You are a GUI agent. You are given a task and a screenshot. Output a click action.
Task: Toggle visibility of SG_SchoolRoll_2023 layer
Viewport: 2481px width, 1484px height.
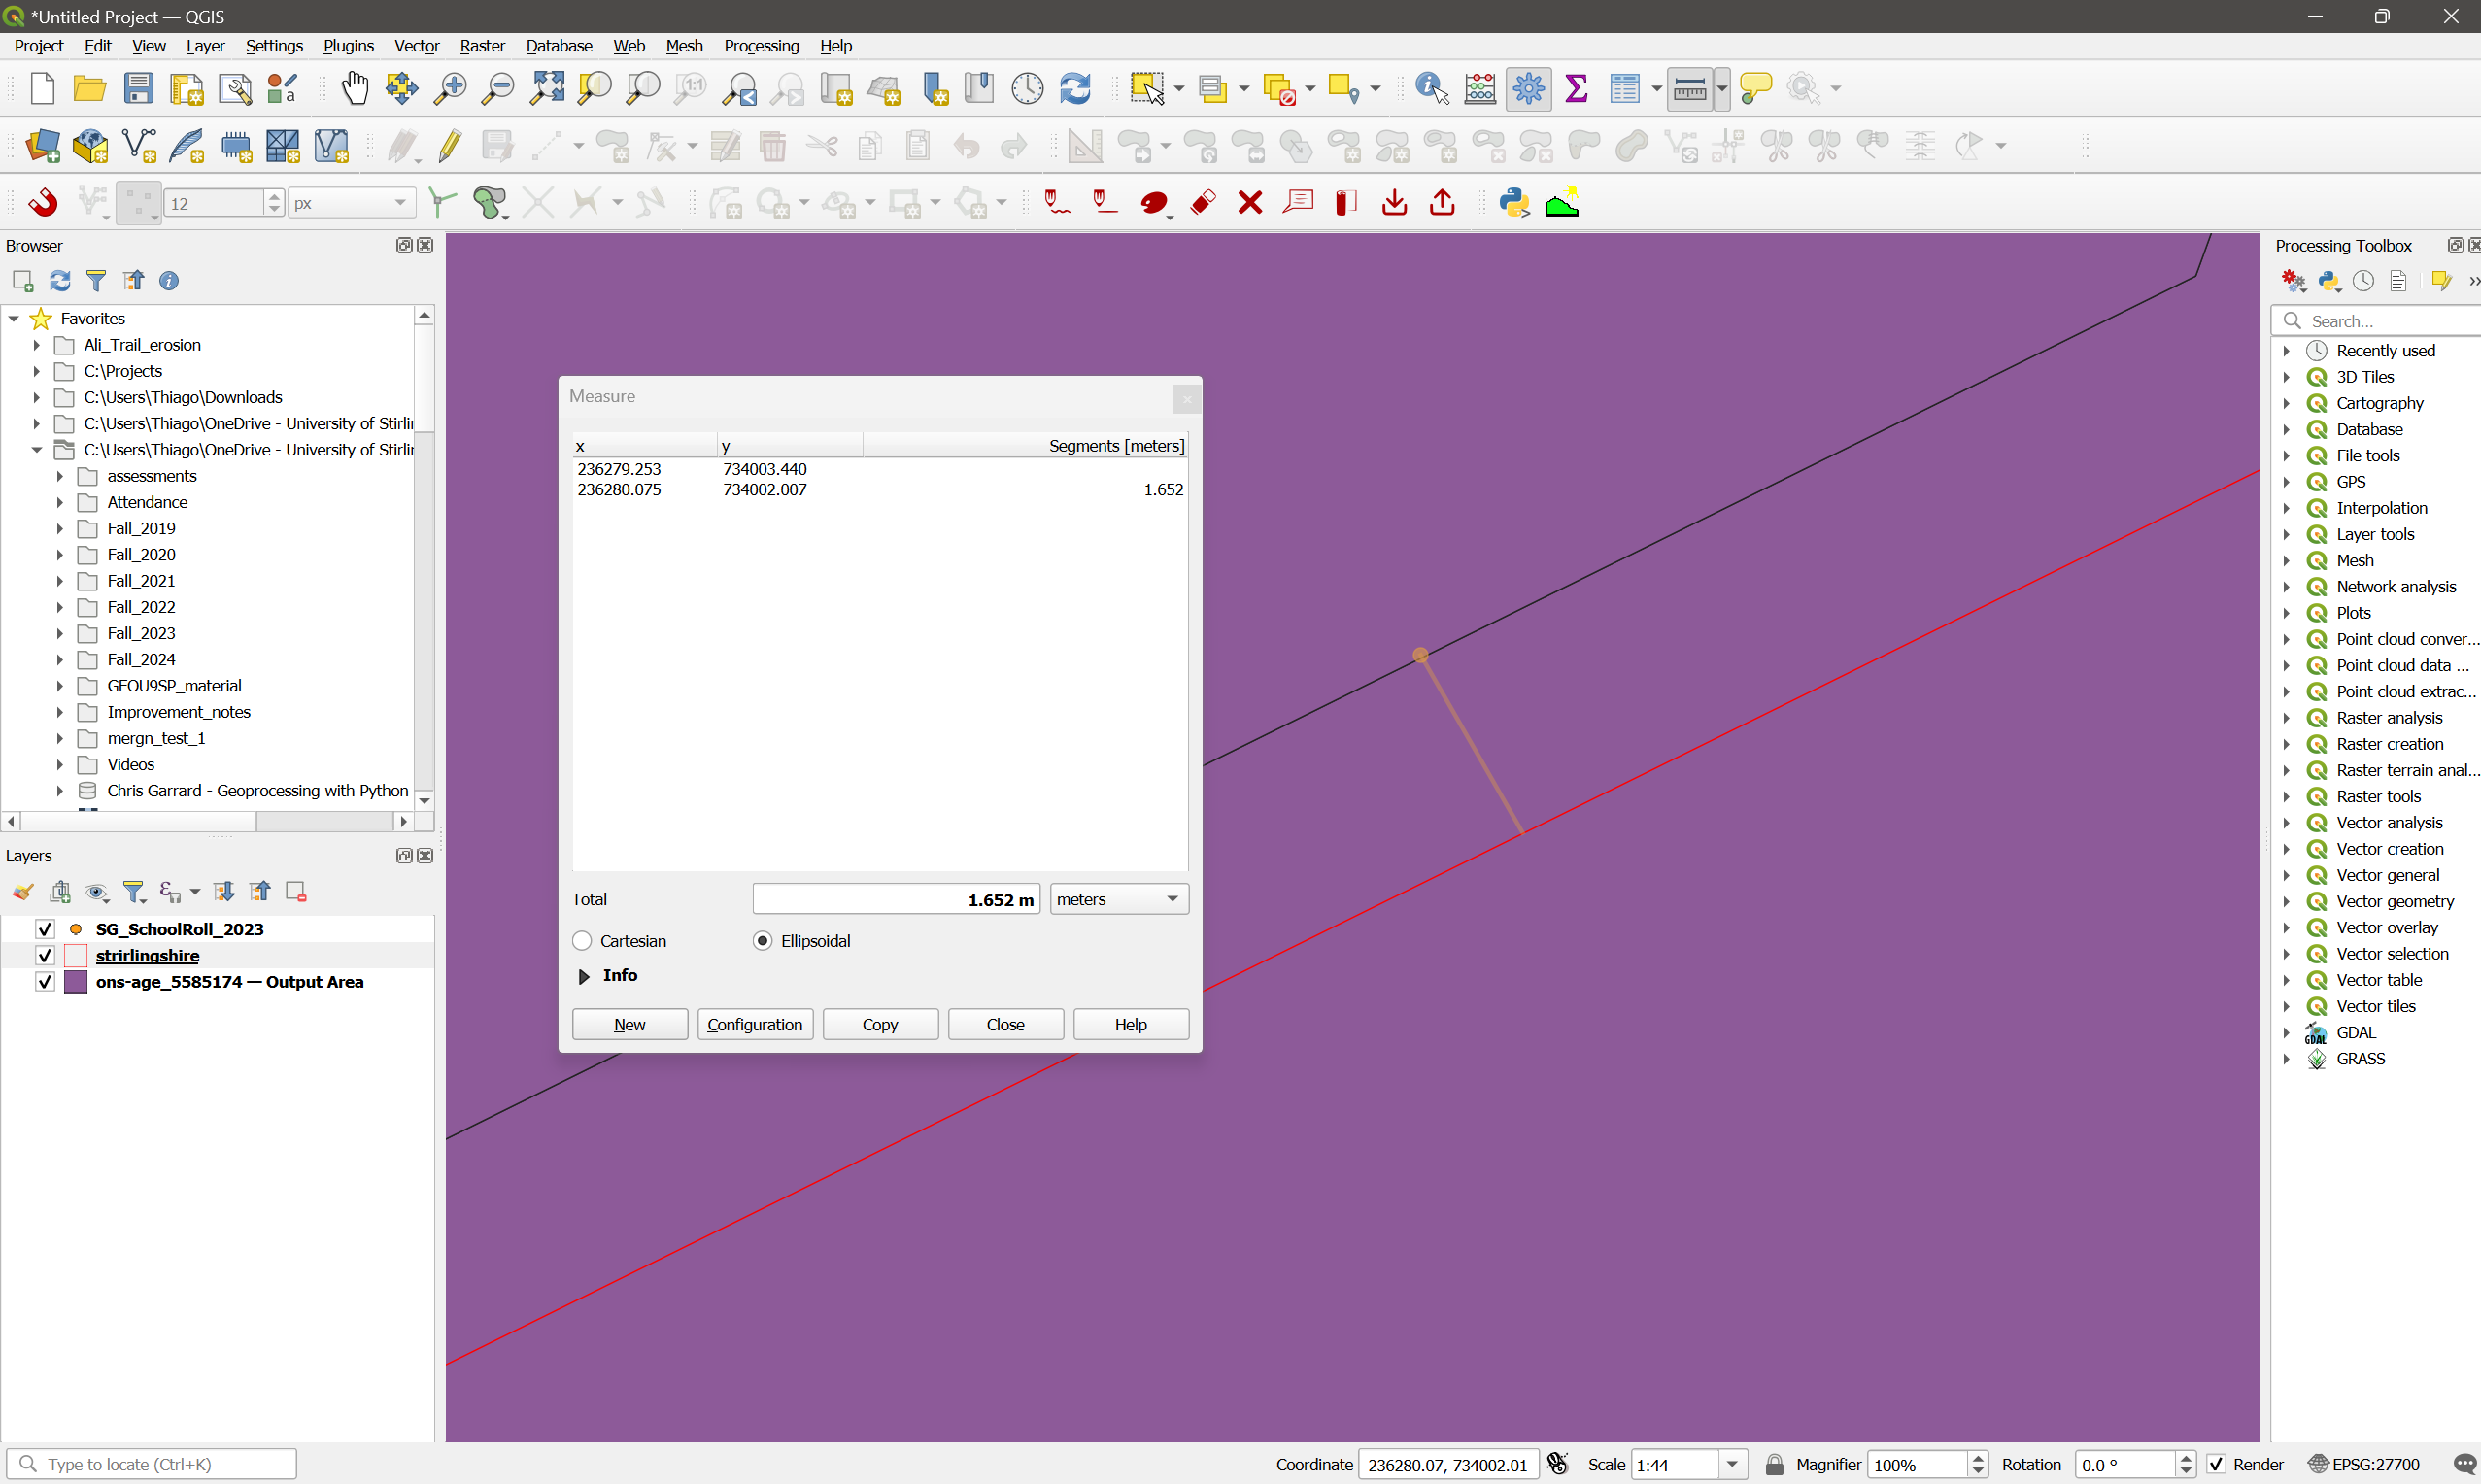coord(45,929)
